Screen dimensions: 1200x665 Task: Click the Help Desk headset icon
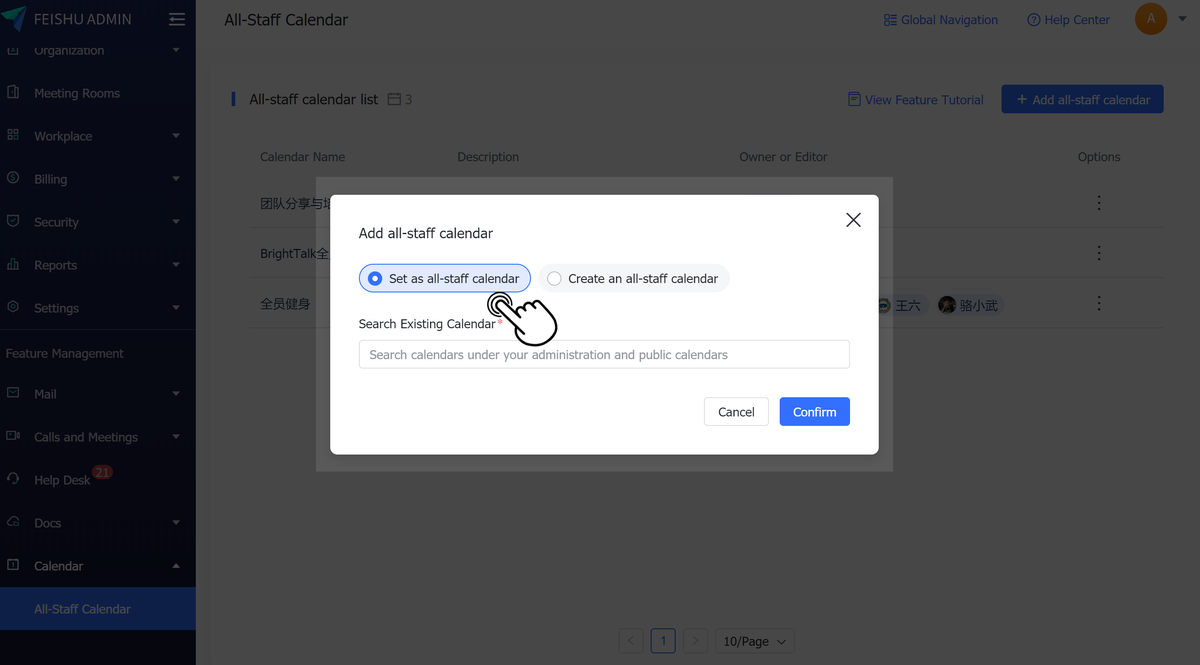coord(11,479)
